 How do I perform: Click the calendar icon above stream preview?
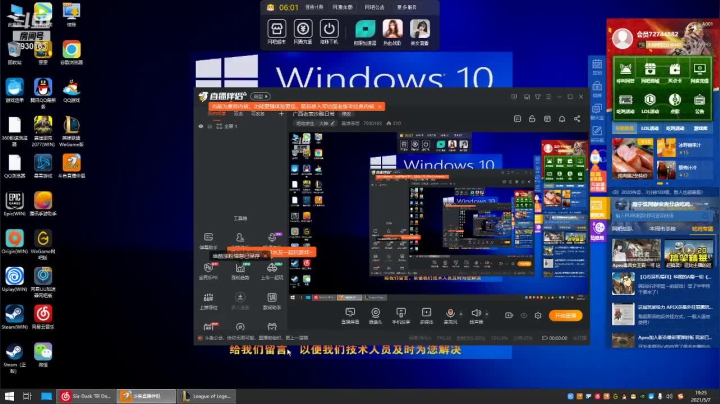(x=547, y=119)
